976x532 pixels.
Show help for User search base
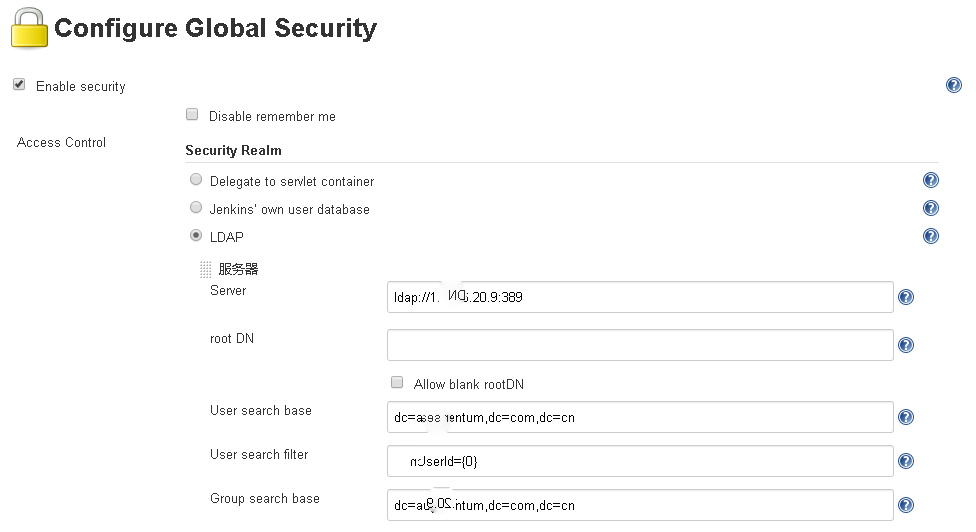[x=906, y=417]
